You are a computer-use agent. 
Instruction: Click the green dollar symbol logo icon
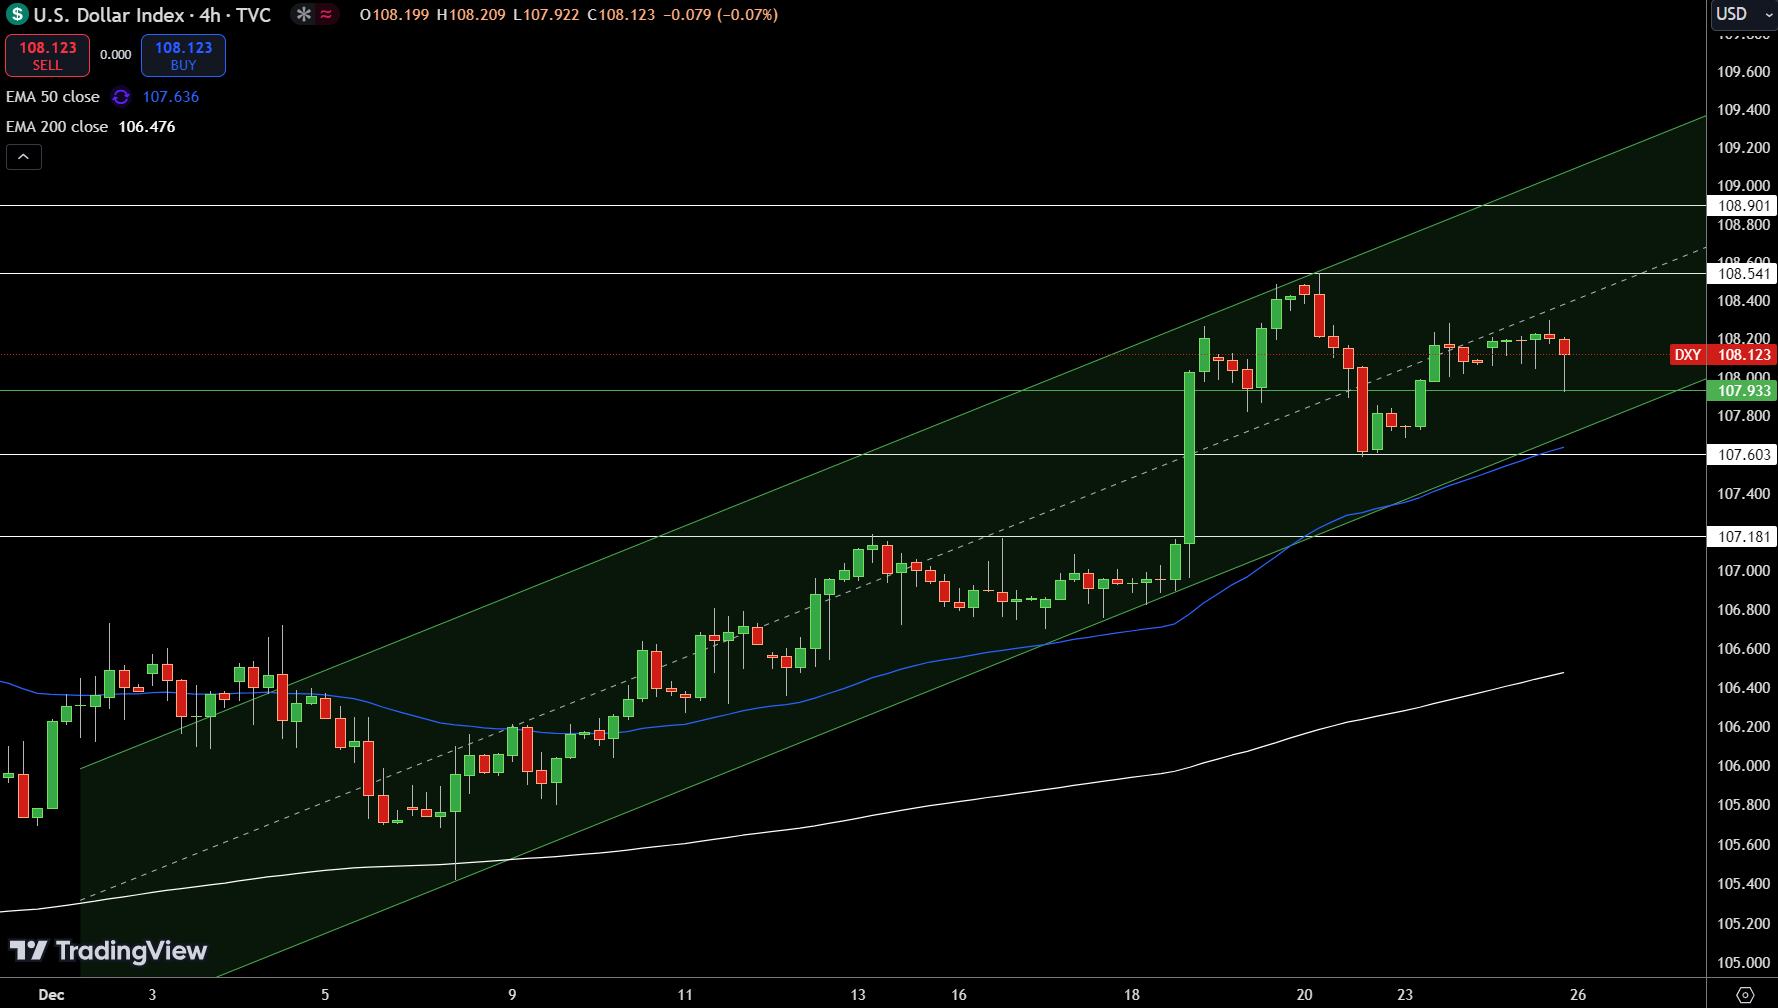17,15
